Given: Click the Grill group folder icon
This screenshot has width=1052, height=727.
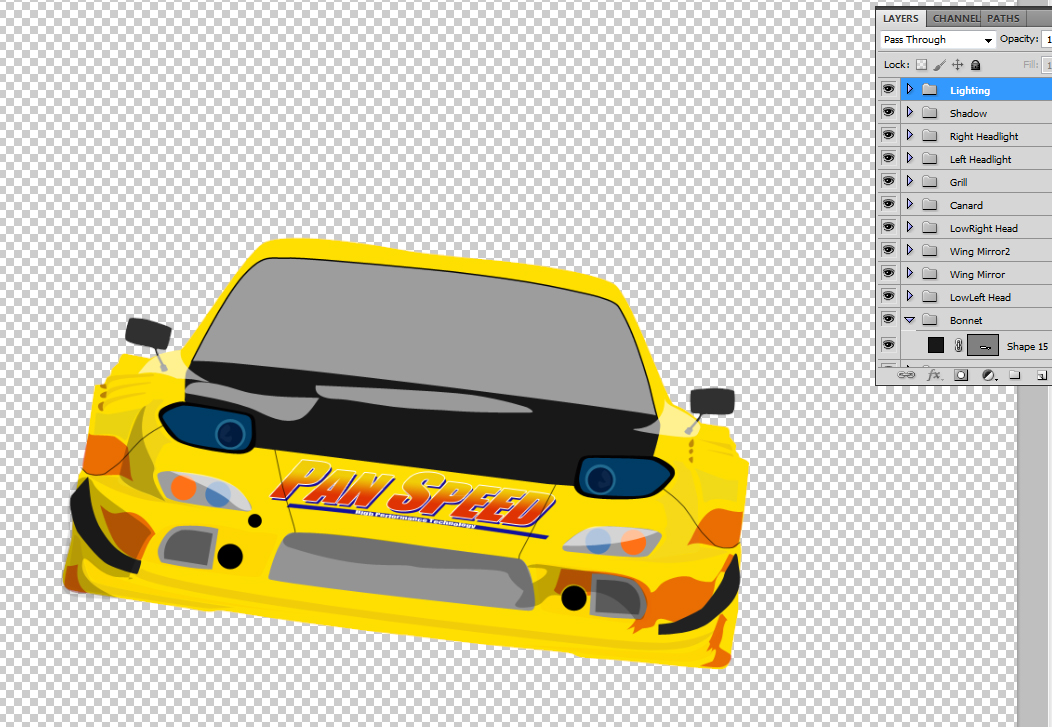Looking at the screenshot, I should (x=930, y=182).
